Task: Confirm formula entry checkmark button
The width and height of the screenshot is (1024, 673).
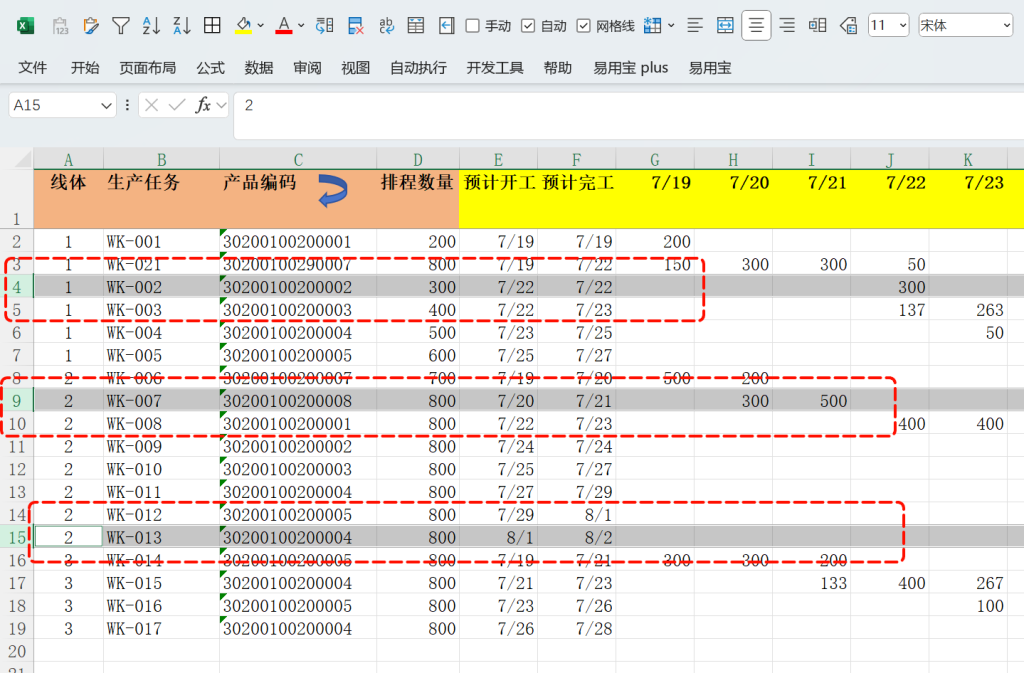Action: 176,105
